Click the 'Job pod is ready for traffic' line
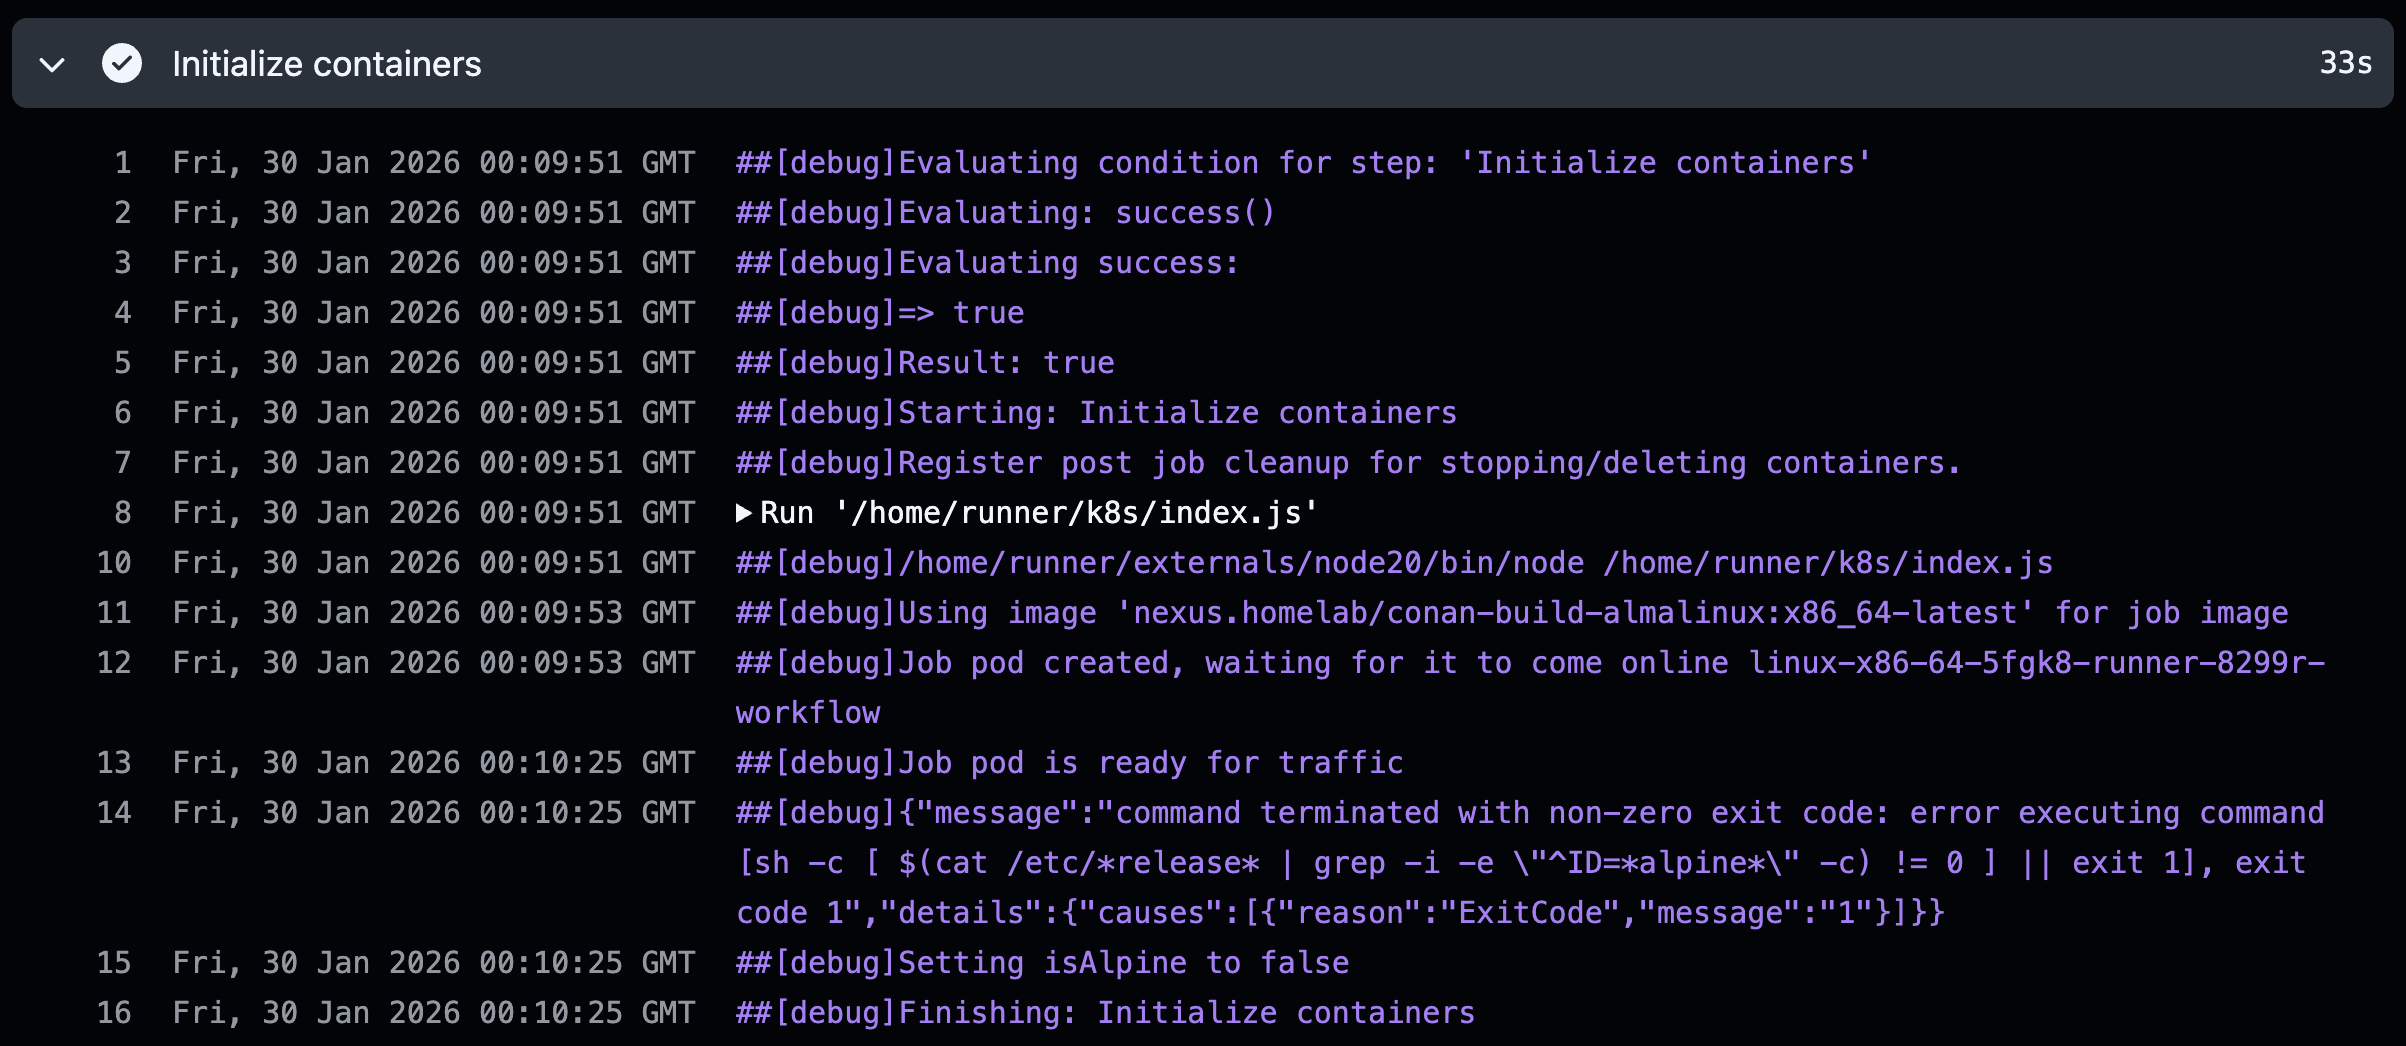This screenshot has height=1046, width=2406. pos(1069,763)
